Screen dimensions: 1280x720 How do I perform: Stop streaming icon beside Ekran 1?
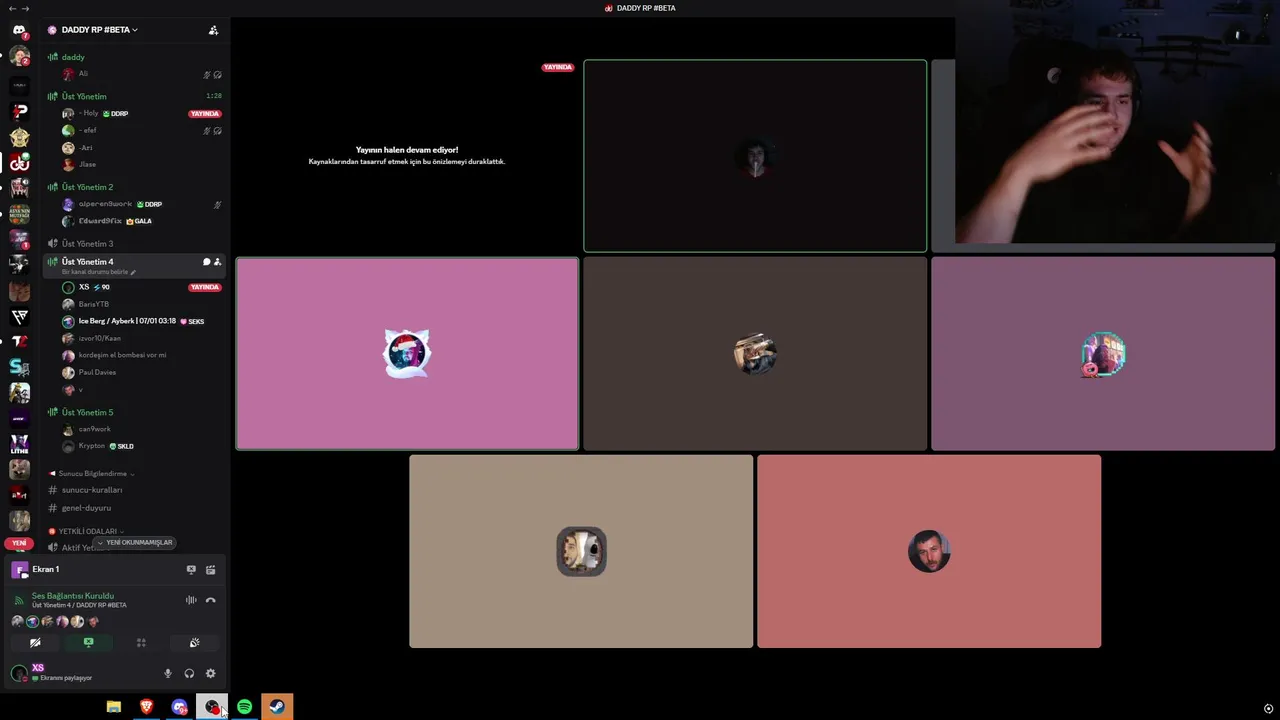191,570
